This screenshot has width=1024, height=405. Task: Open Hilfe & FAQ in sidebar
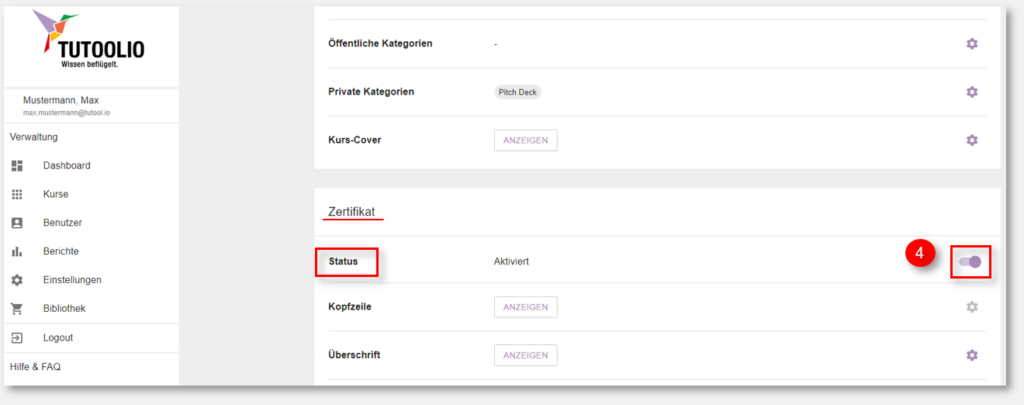click(35, 367)
